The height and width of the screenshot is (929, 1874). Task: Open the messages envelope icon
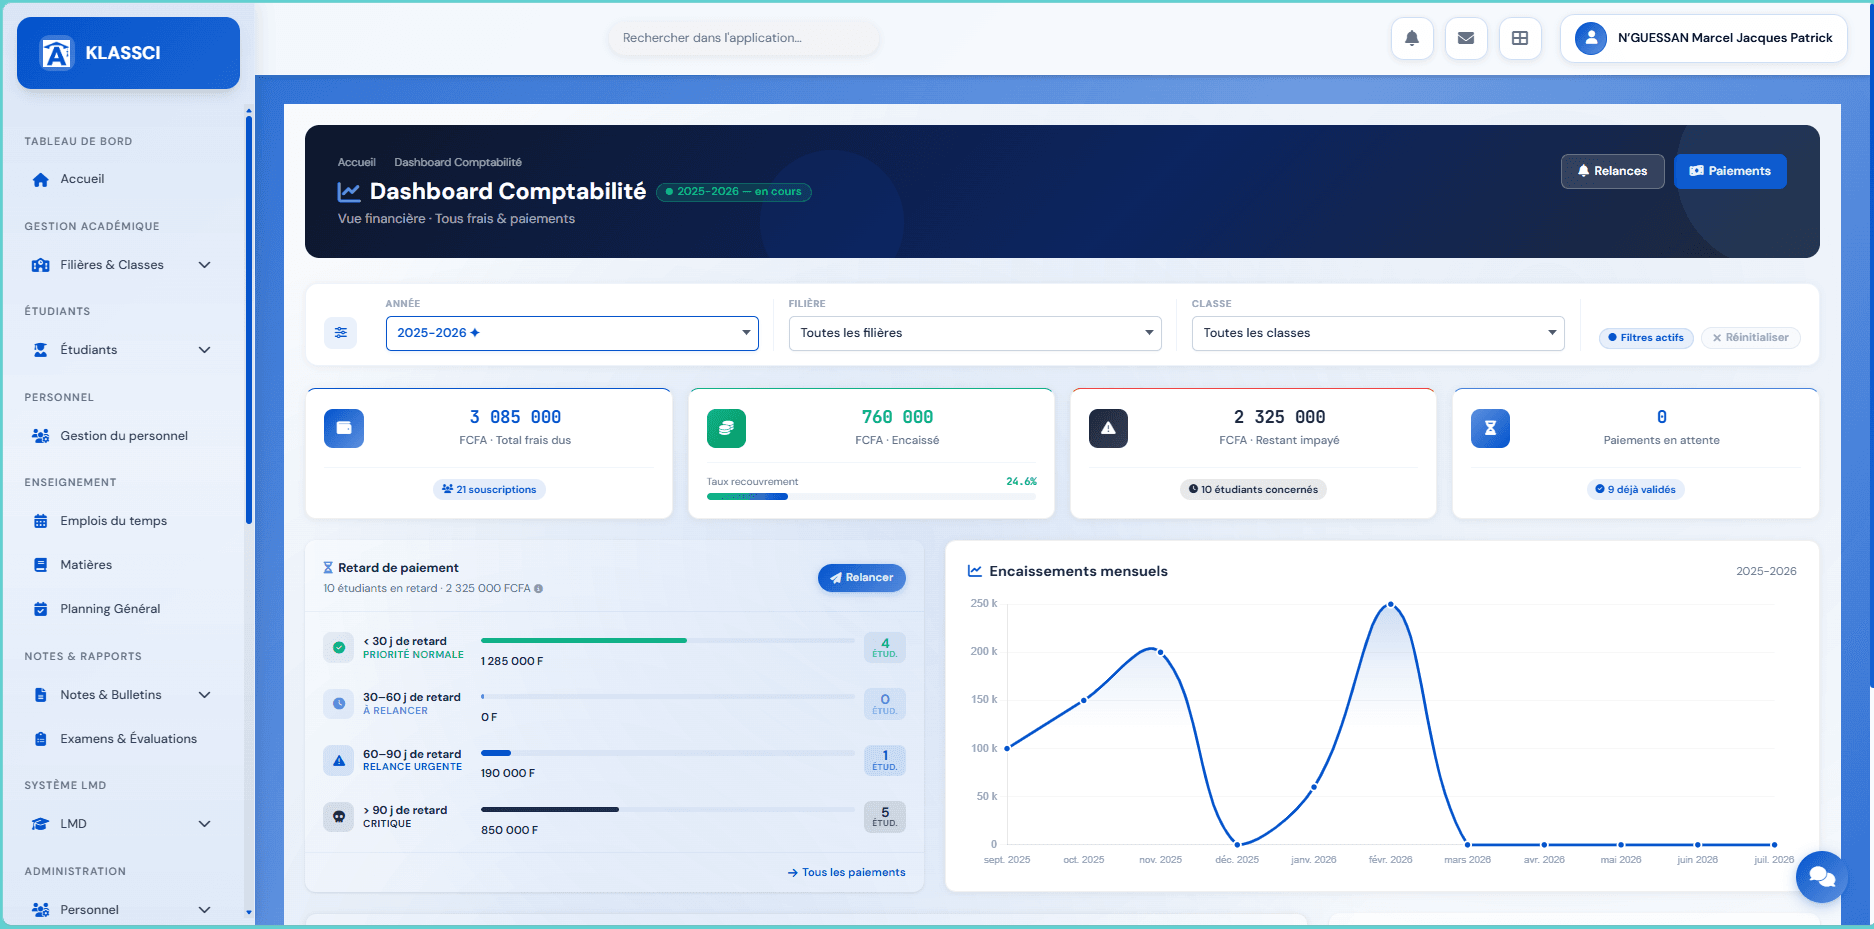[x=1466, y=38]
